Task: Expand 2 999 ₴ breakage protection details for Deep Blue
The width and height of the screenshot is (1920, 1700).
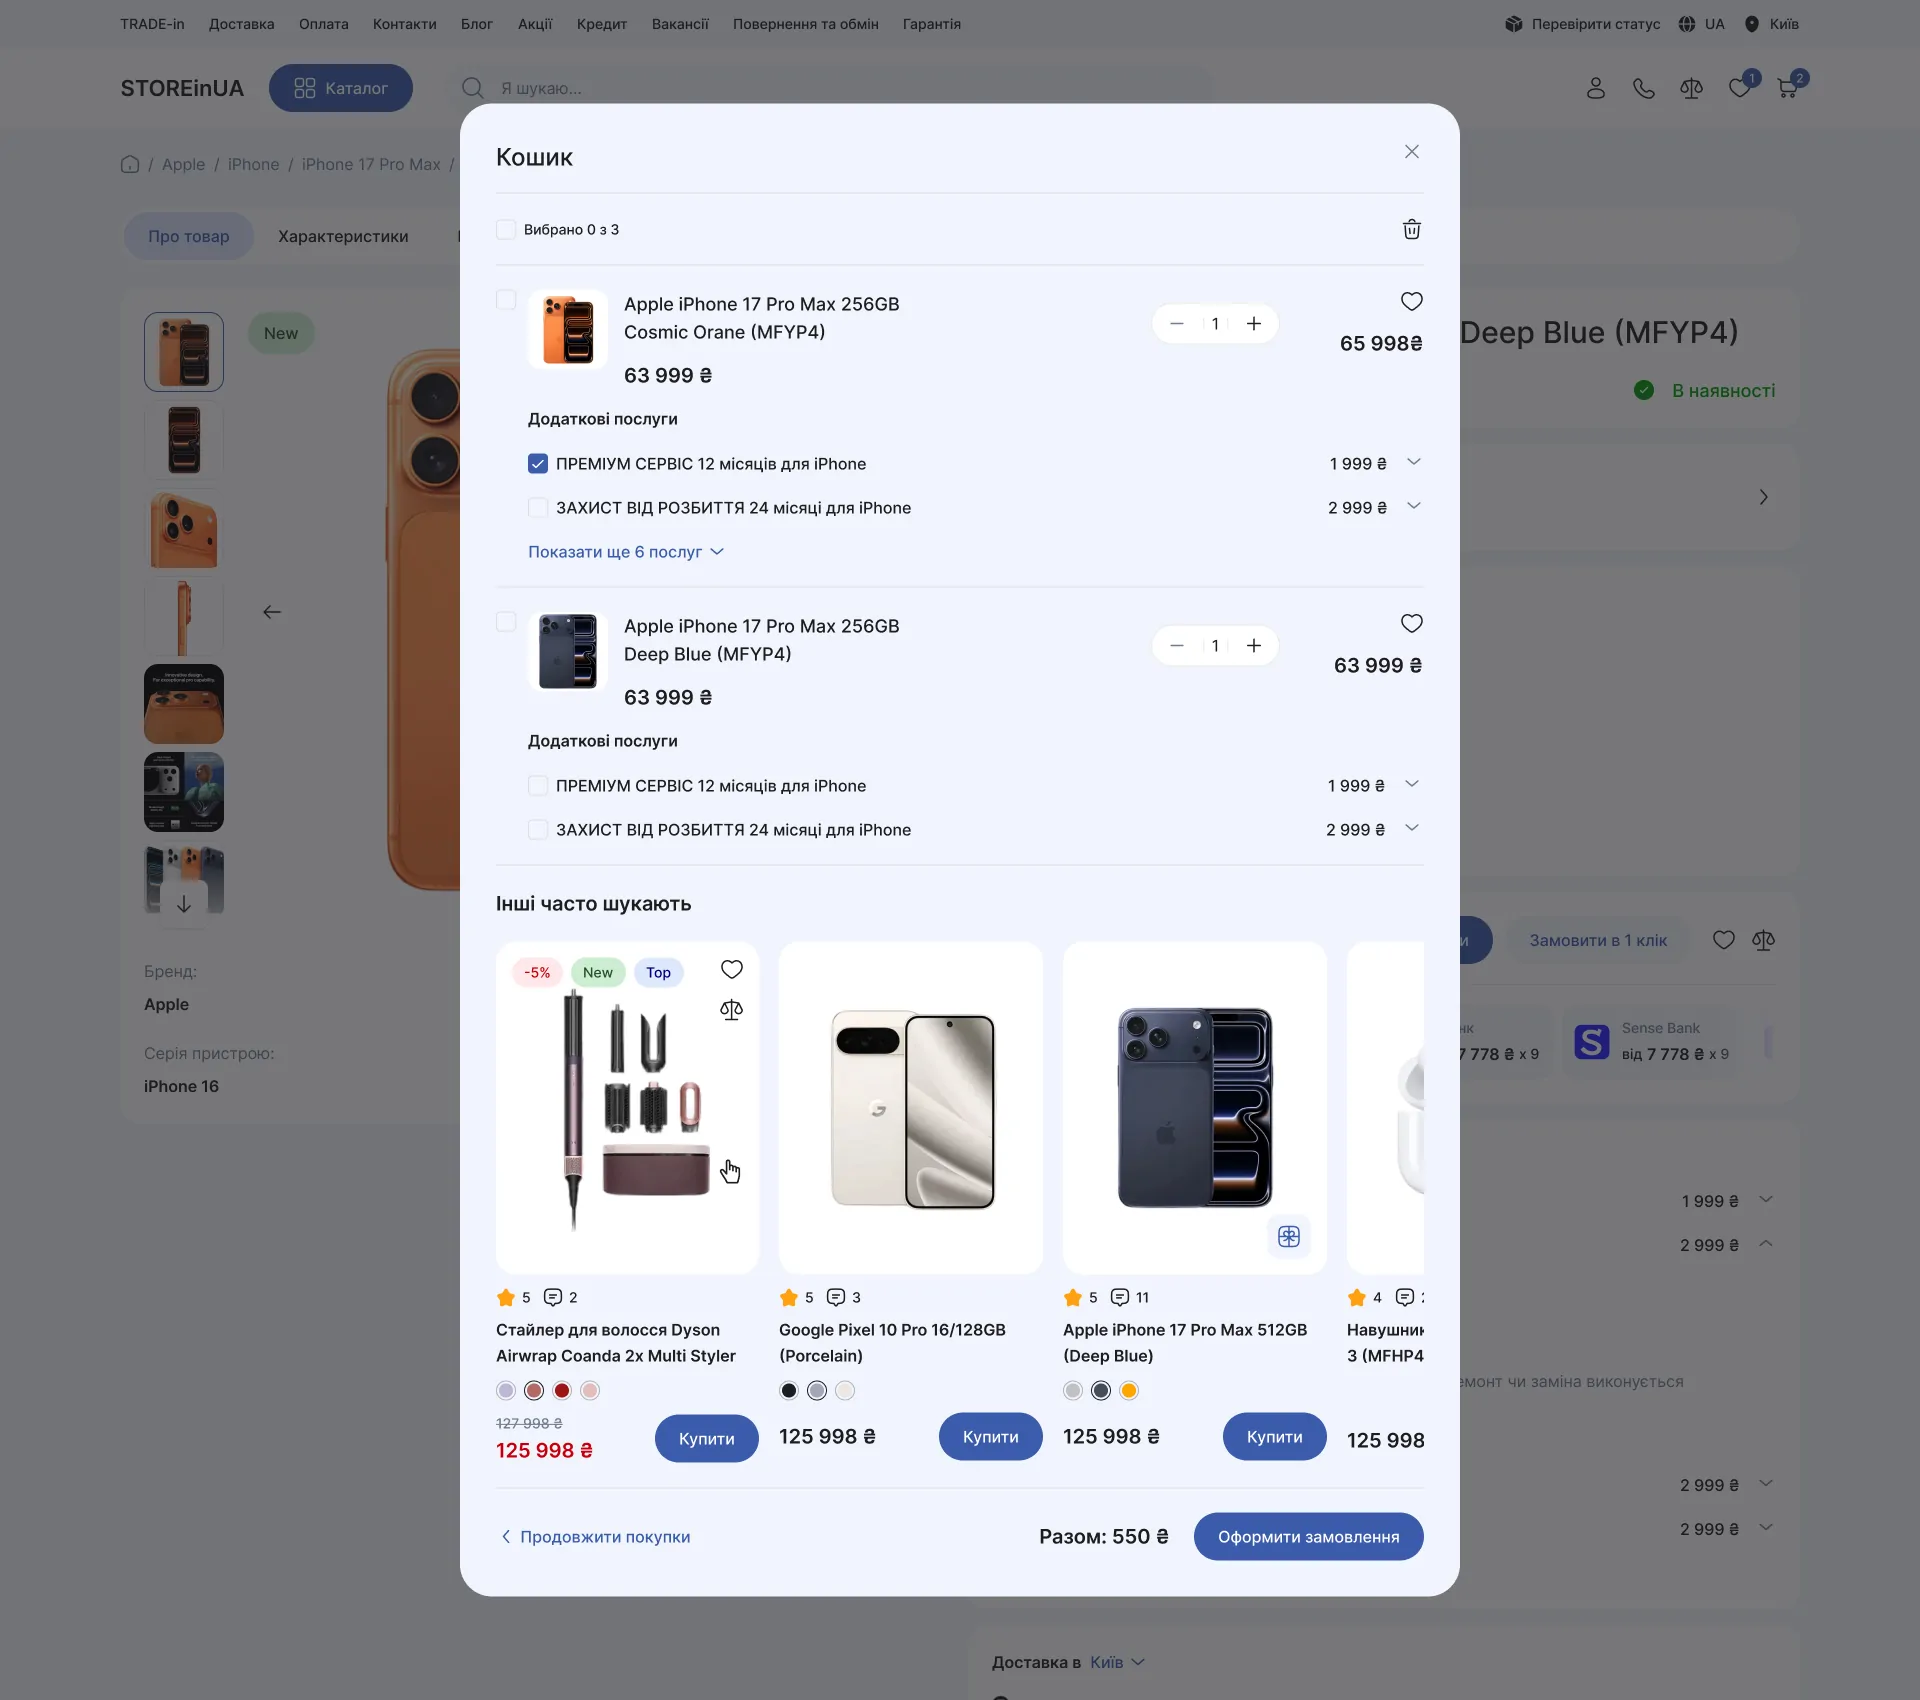Action: click(x=1411, y=828)
